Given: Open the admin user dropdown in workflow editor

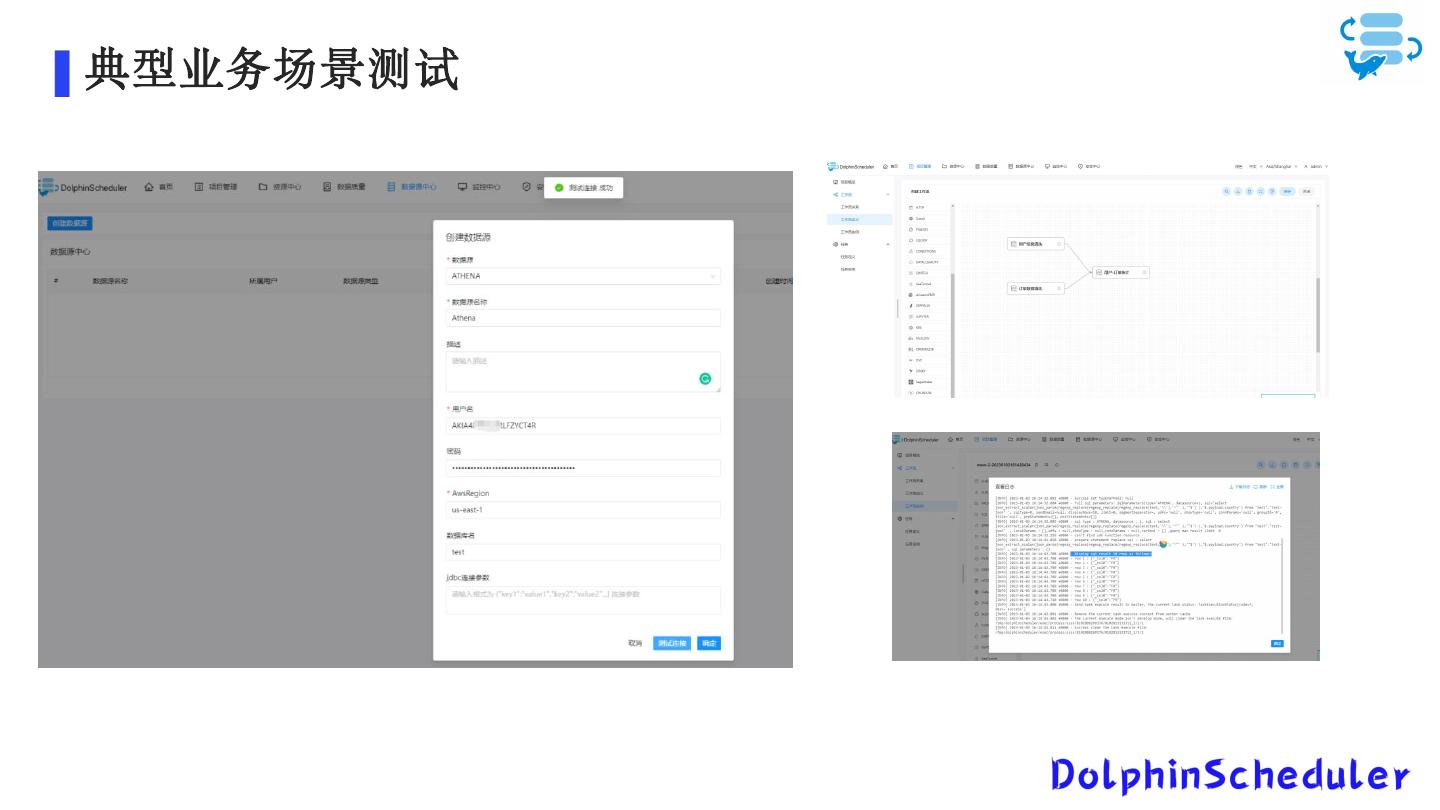Looking at the screenshot, I should pos(1315,166).
